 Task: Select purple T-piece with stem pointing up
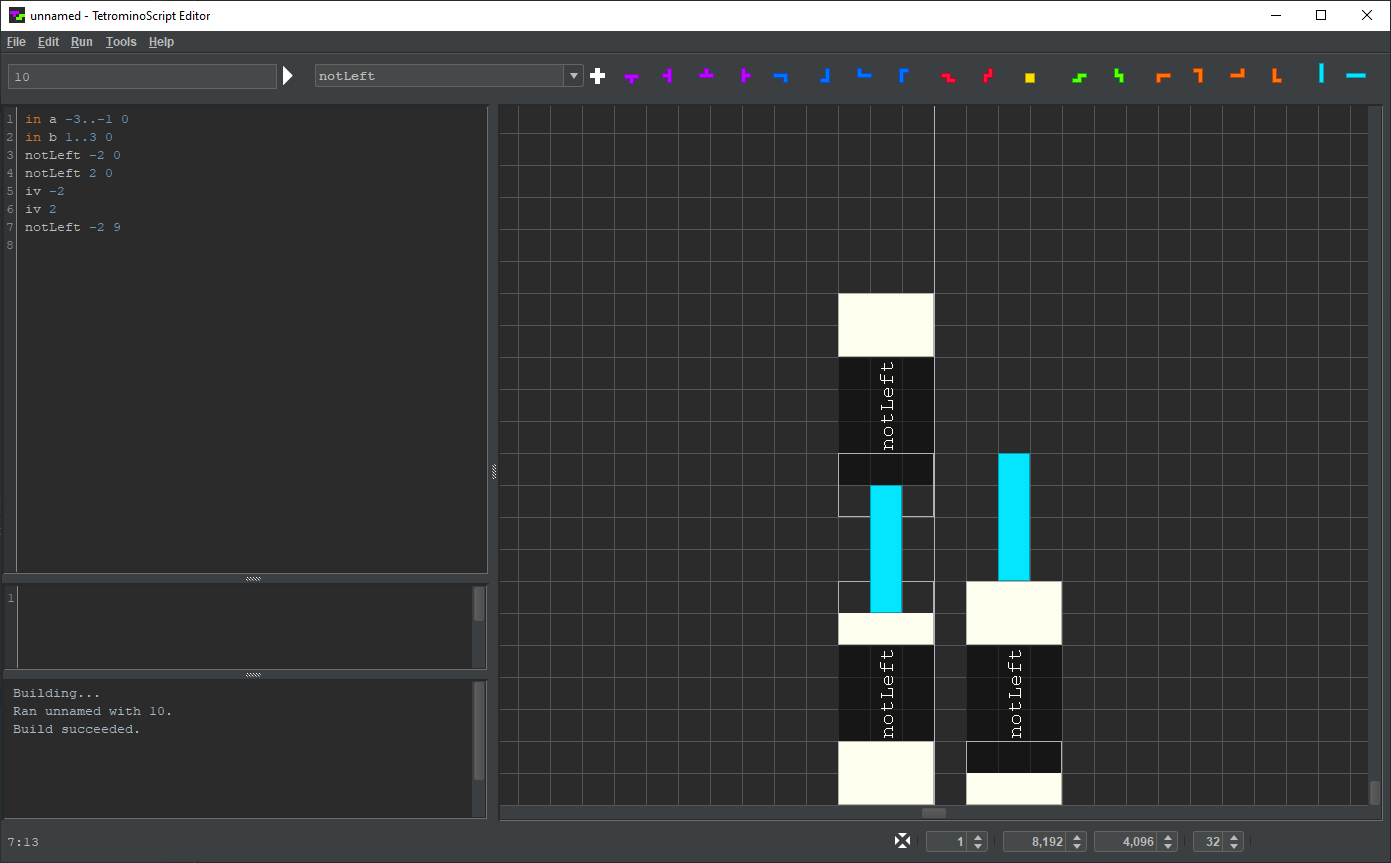[x=707, y=73]
